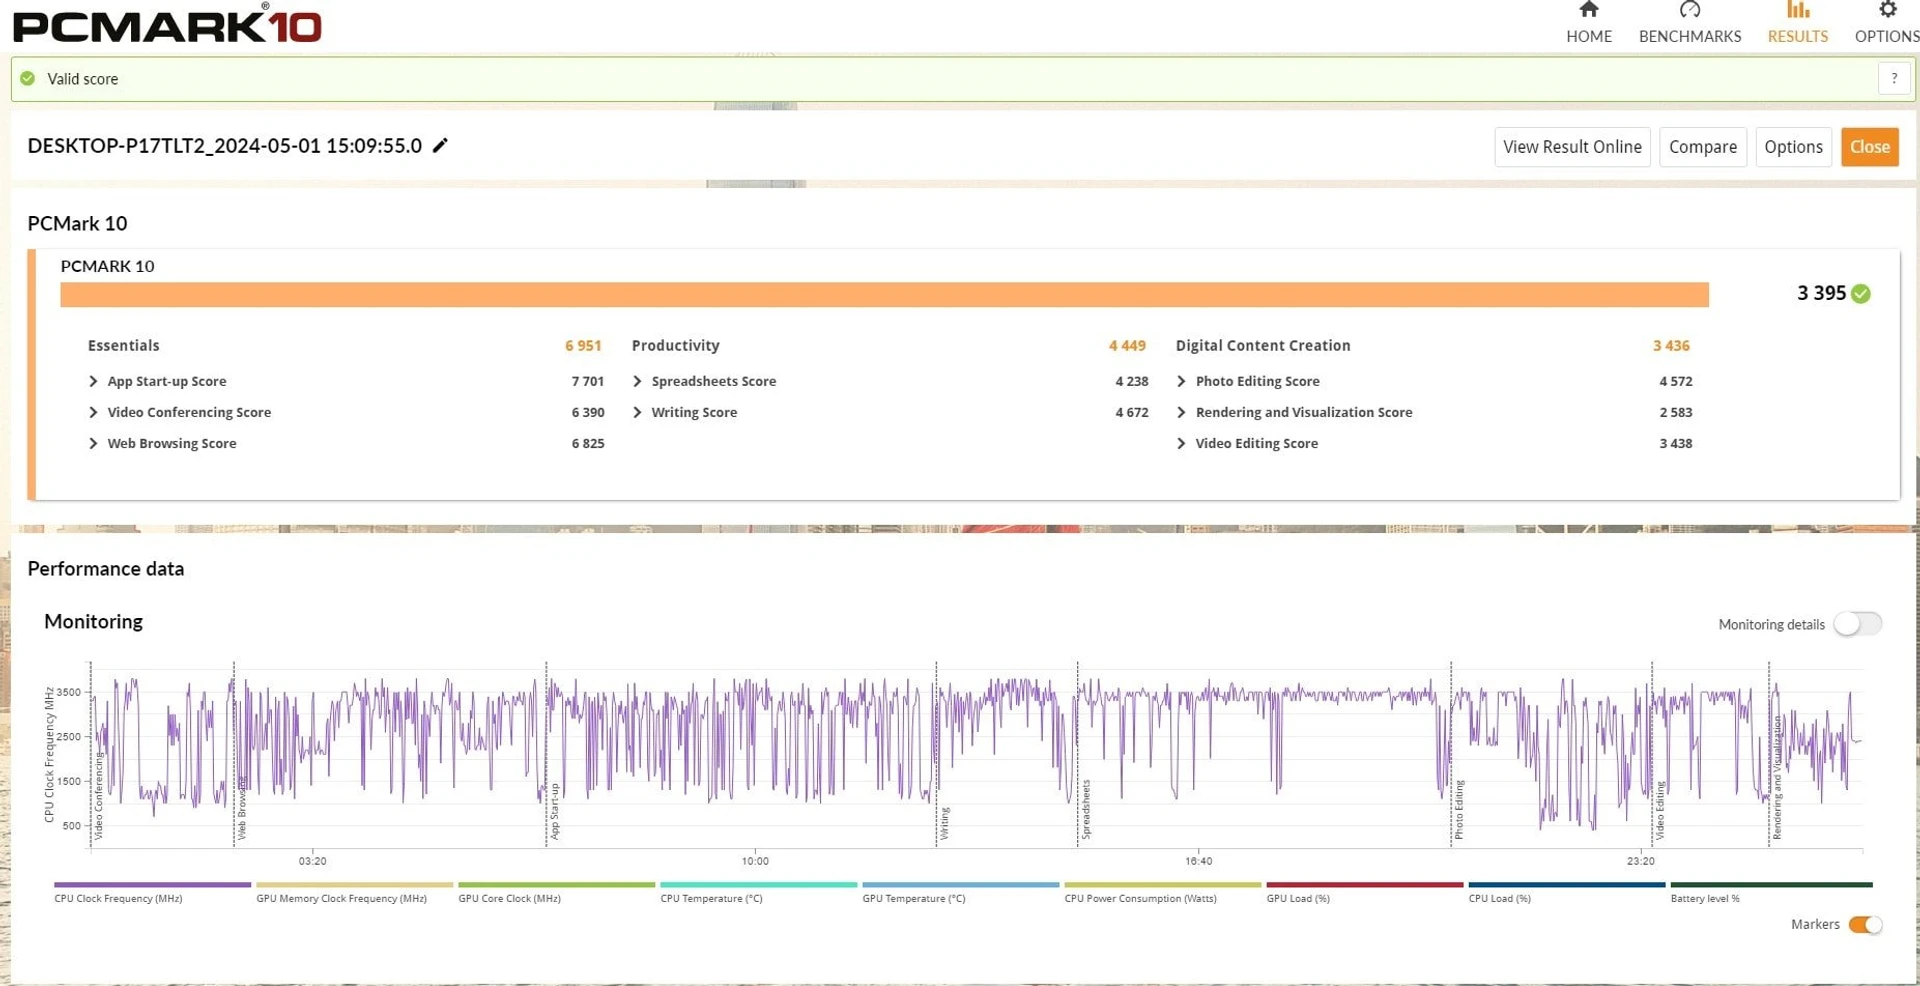
Task: Click the green valid score check icon
Action: [x=28, y=79]
